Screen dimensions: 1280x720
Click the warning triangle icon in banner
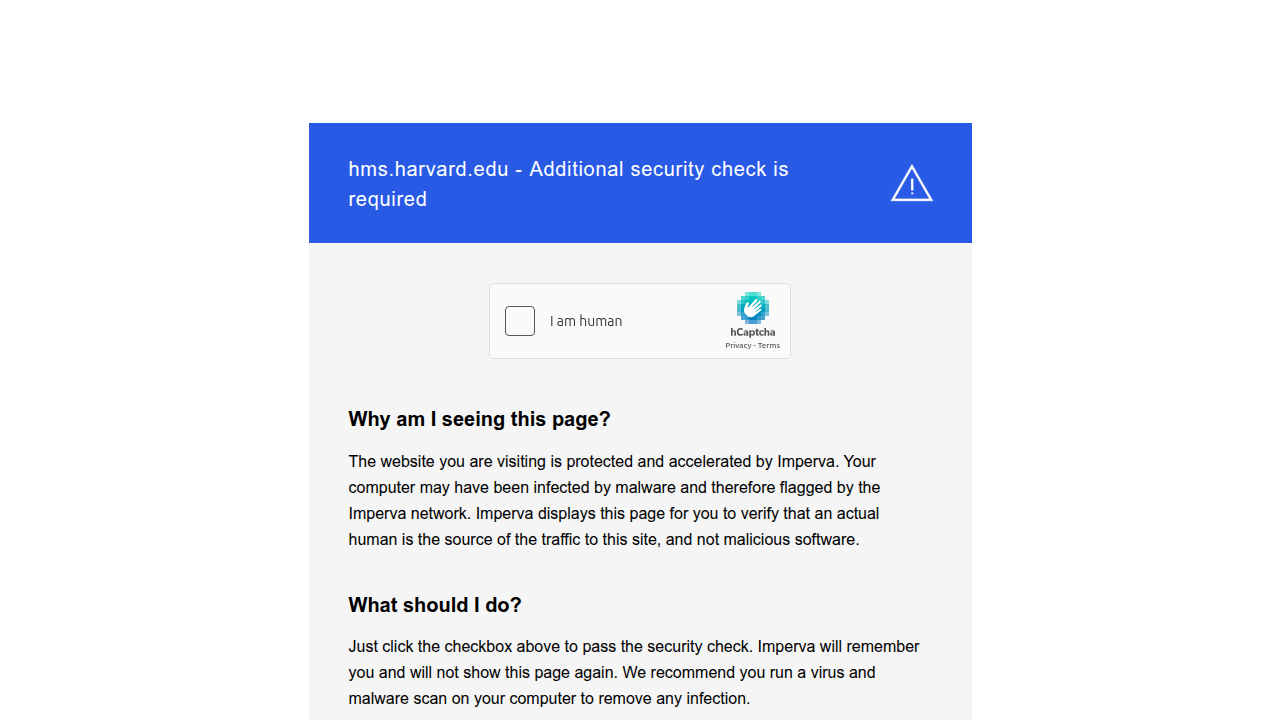click(912, 184)
